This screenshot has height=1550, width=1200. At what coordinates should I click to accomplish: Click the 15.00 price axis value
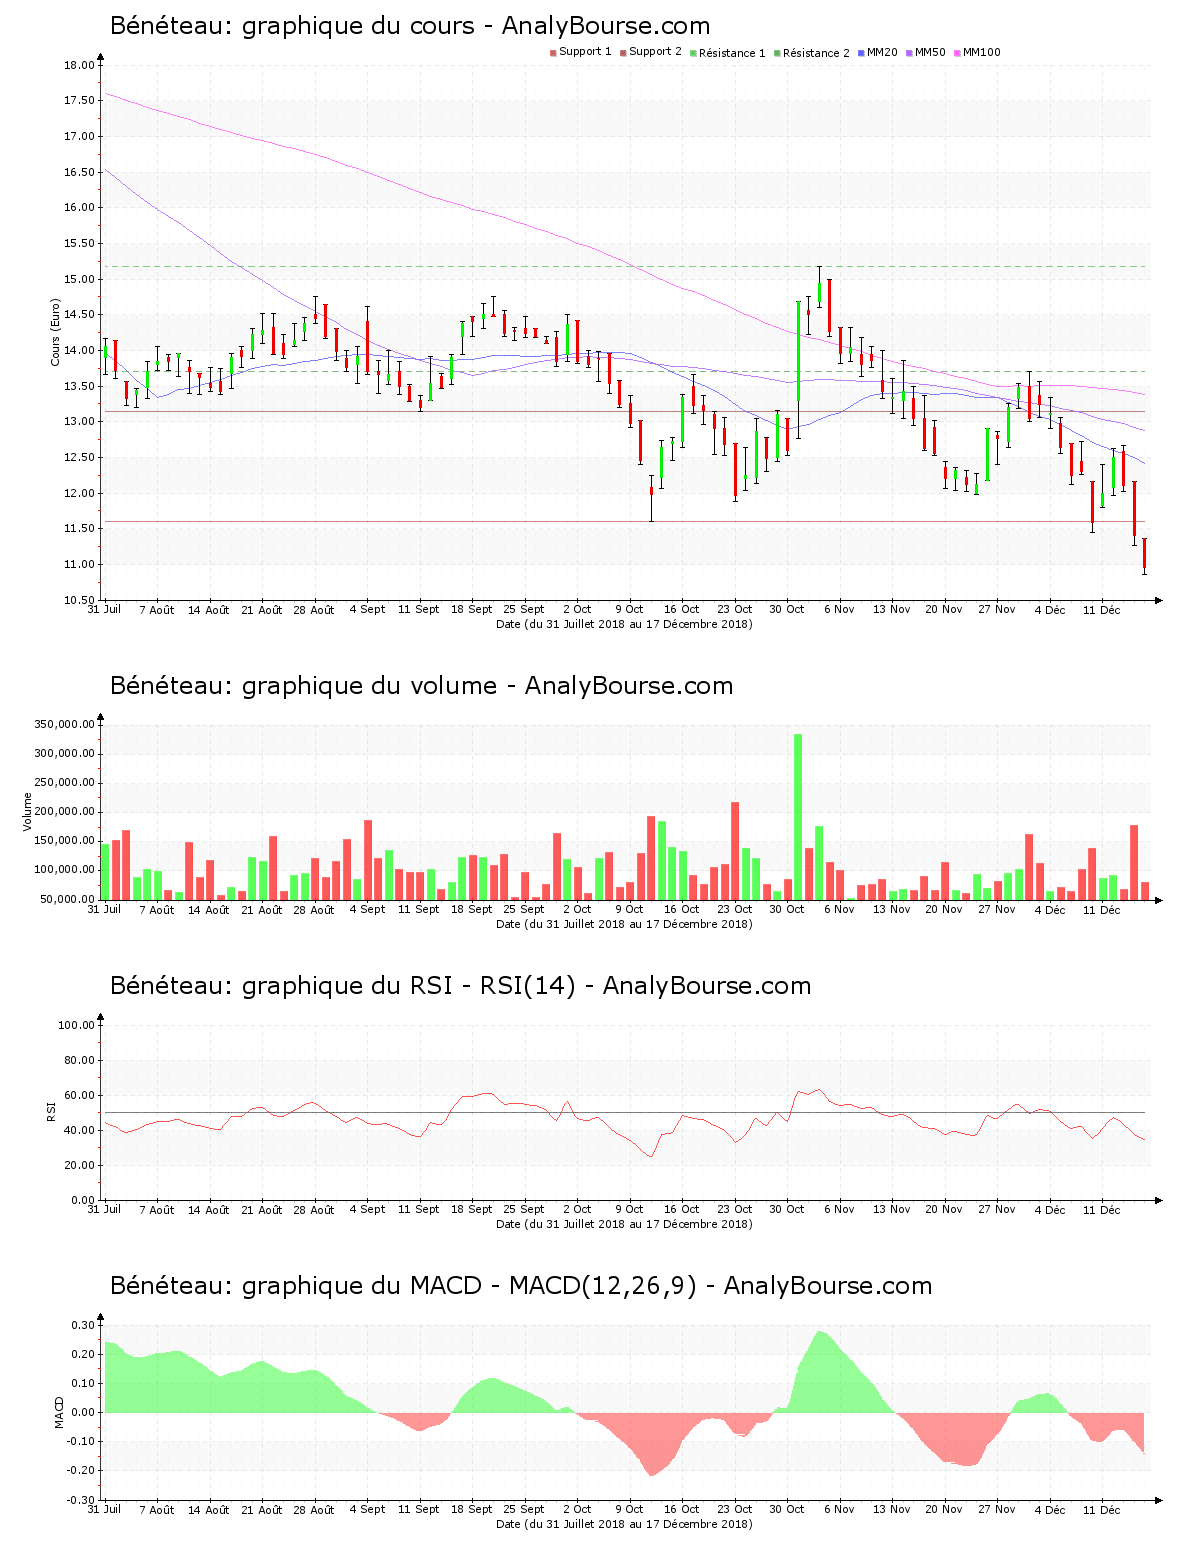[79, 279]
